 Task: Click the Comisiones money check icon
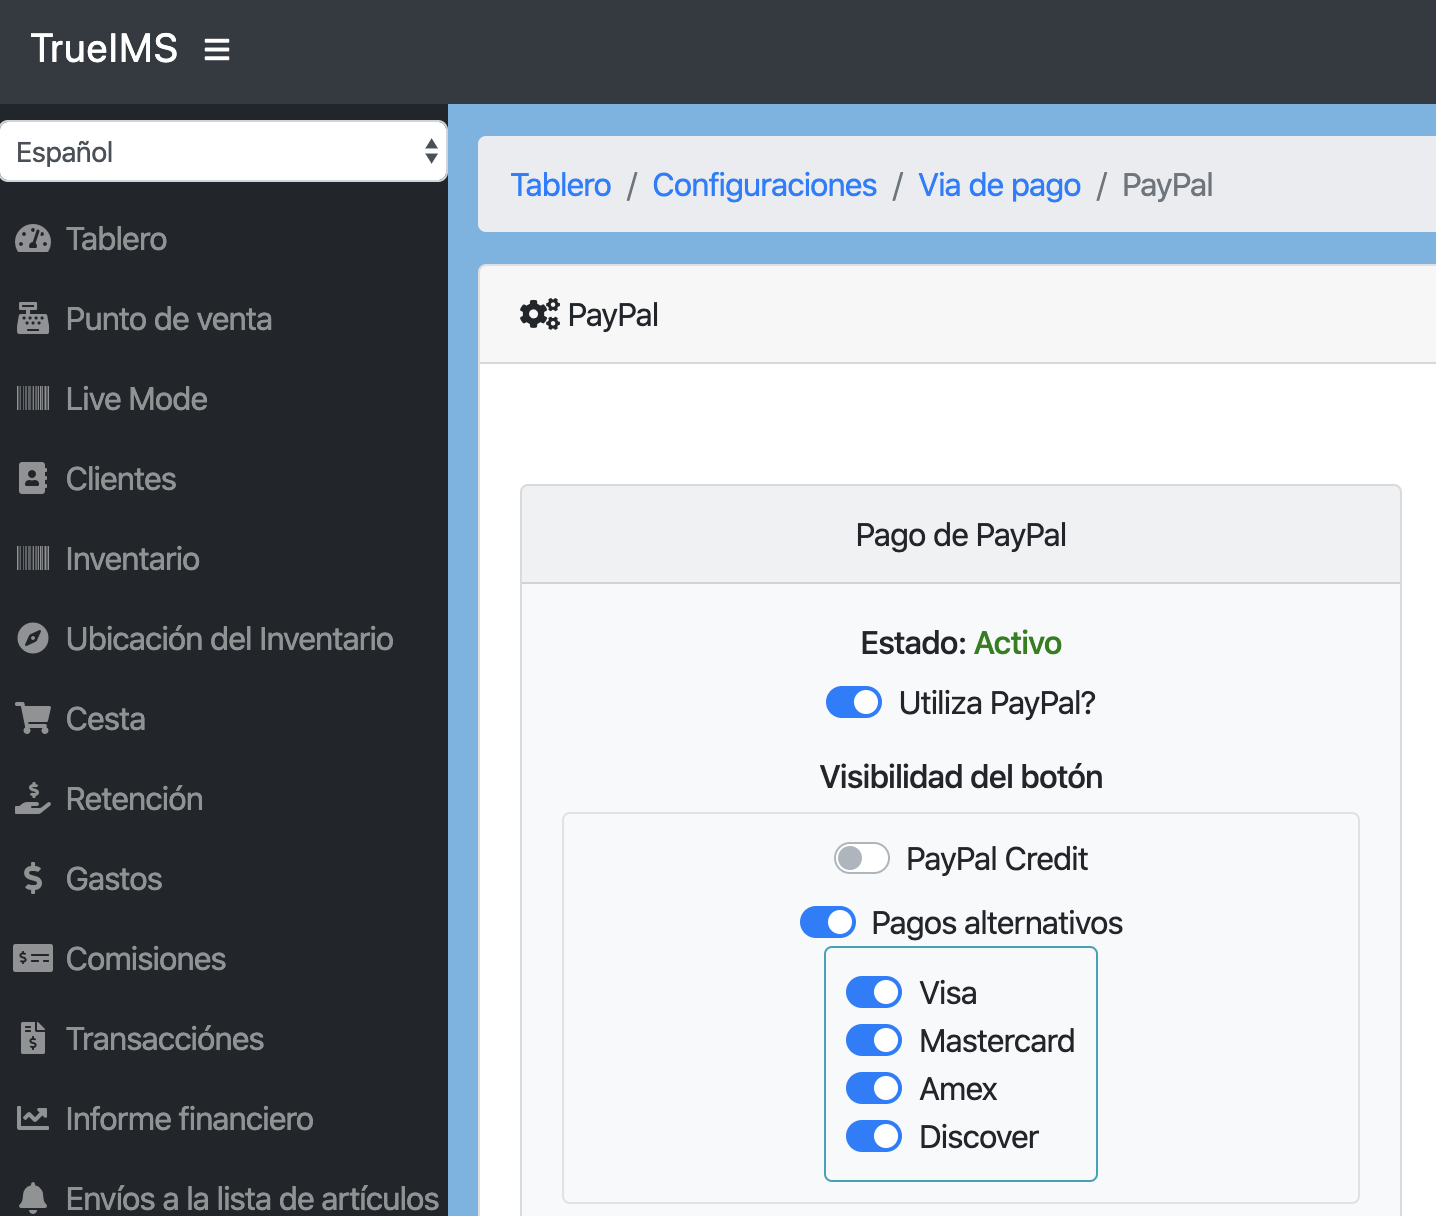coord(33,959)
